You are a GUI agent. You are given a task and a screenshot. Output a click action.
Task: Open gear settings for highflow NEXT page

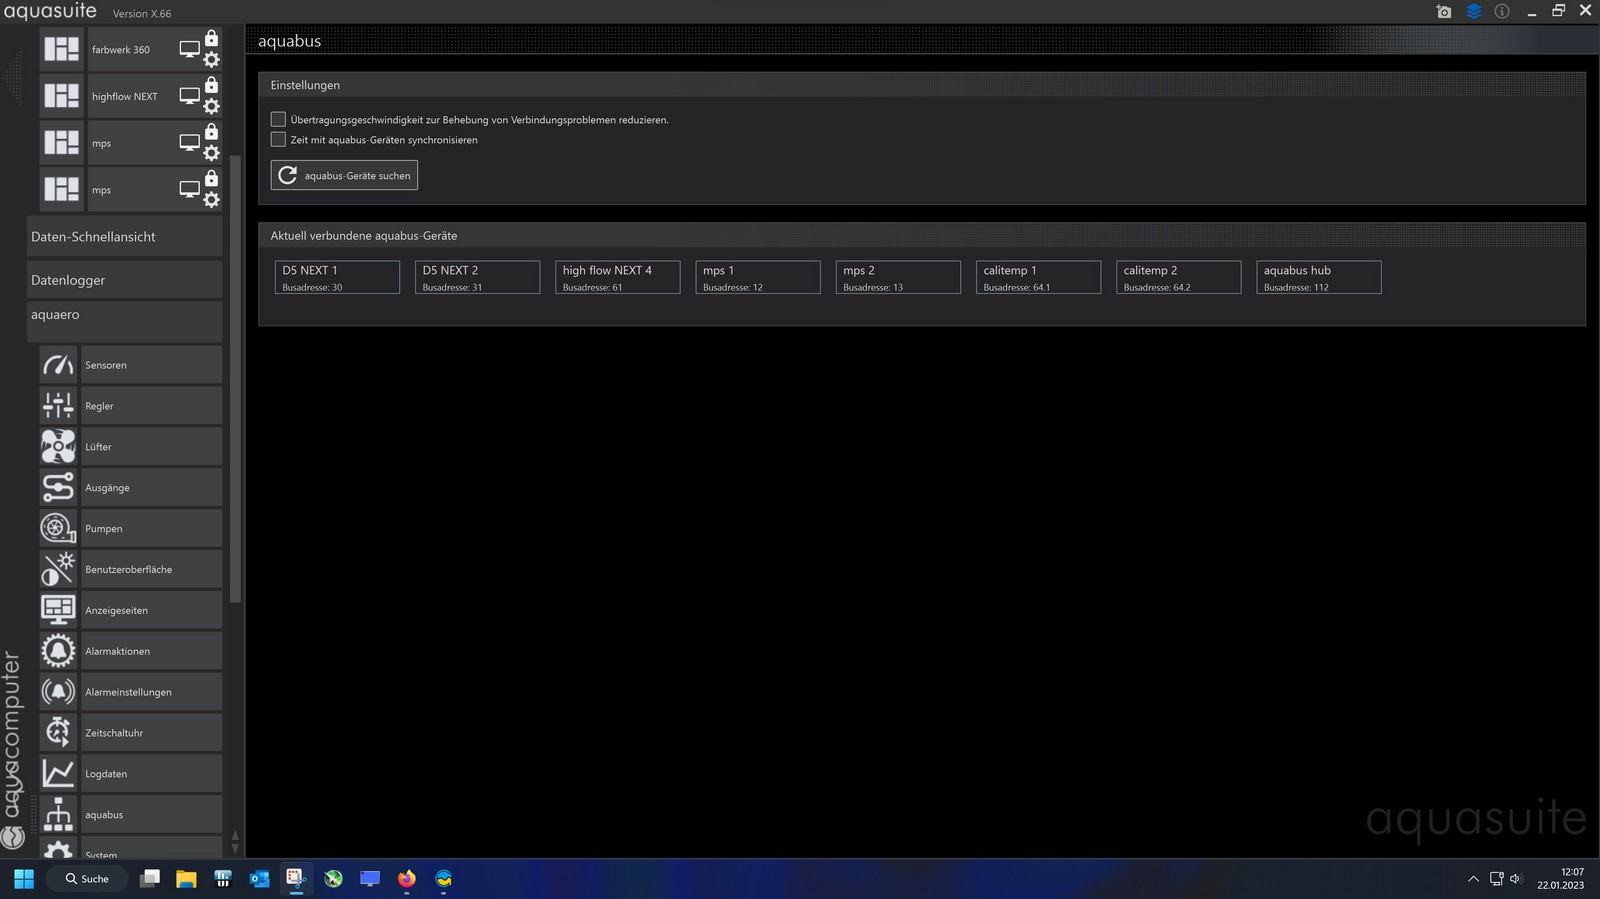tap(211, 107)
